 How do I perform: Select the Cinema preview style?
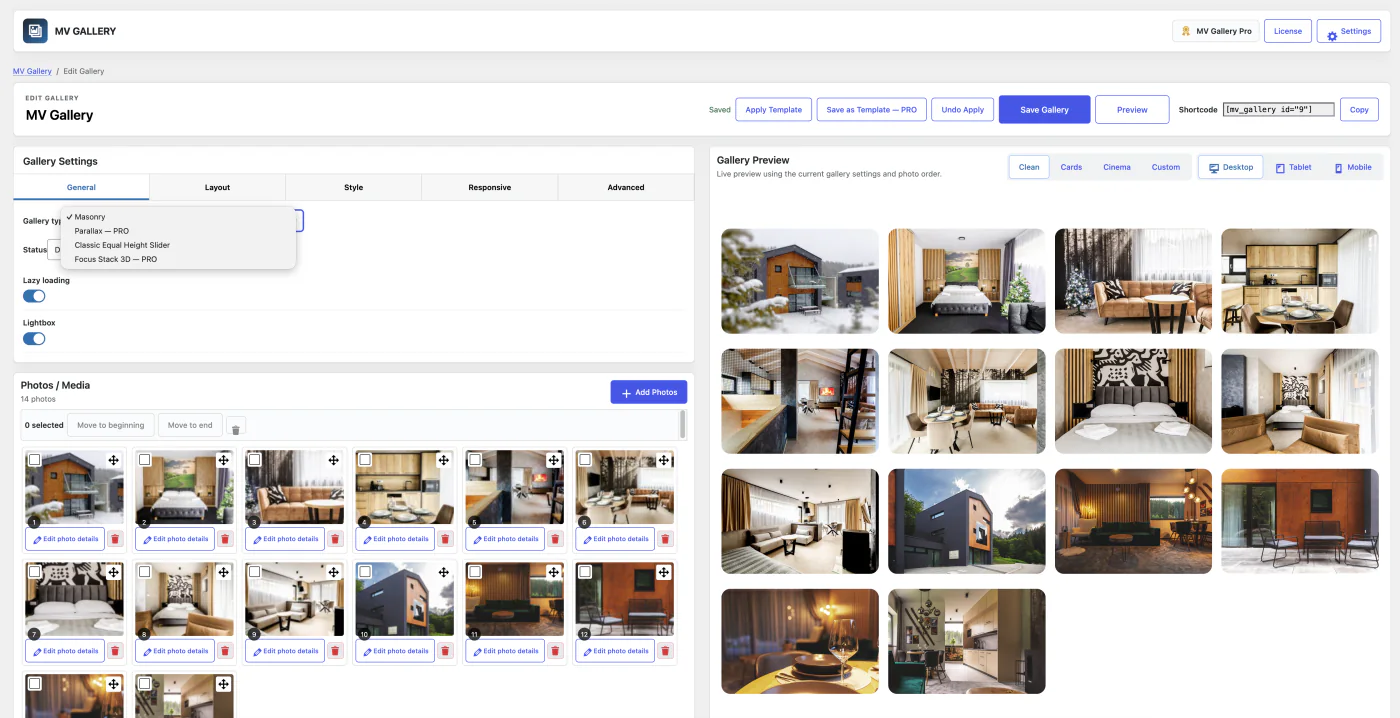(x=1117, y=167)
